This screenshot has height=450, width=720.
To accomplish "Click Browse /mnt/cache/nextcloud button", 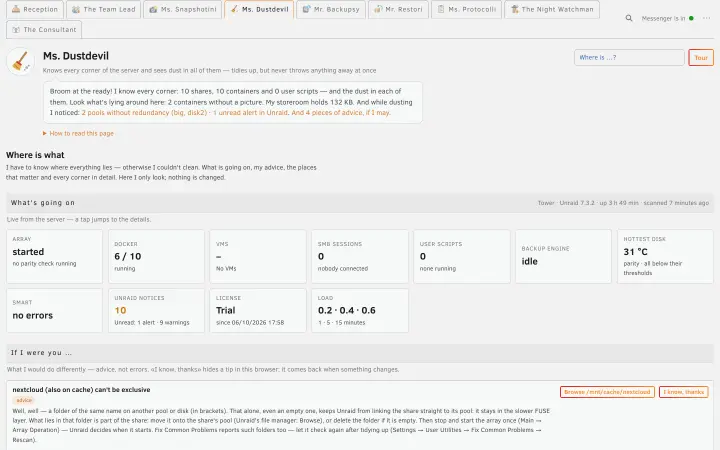I will pyautogui.click(x=607, y=392).
